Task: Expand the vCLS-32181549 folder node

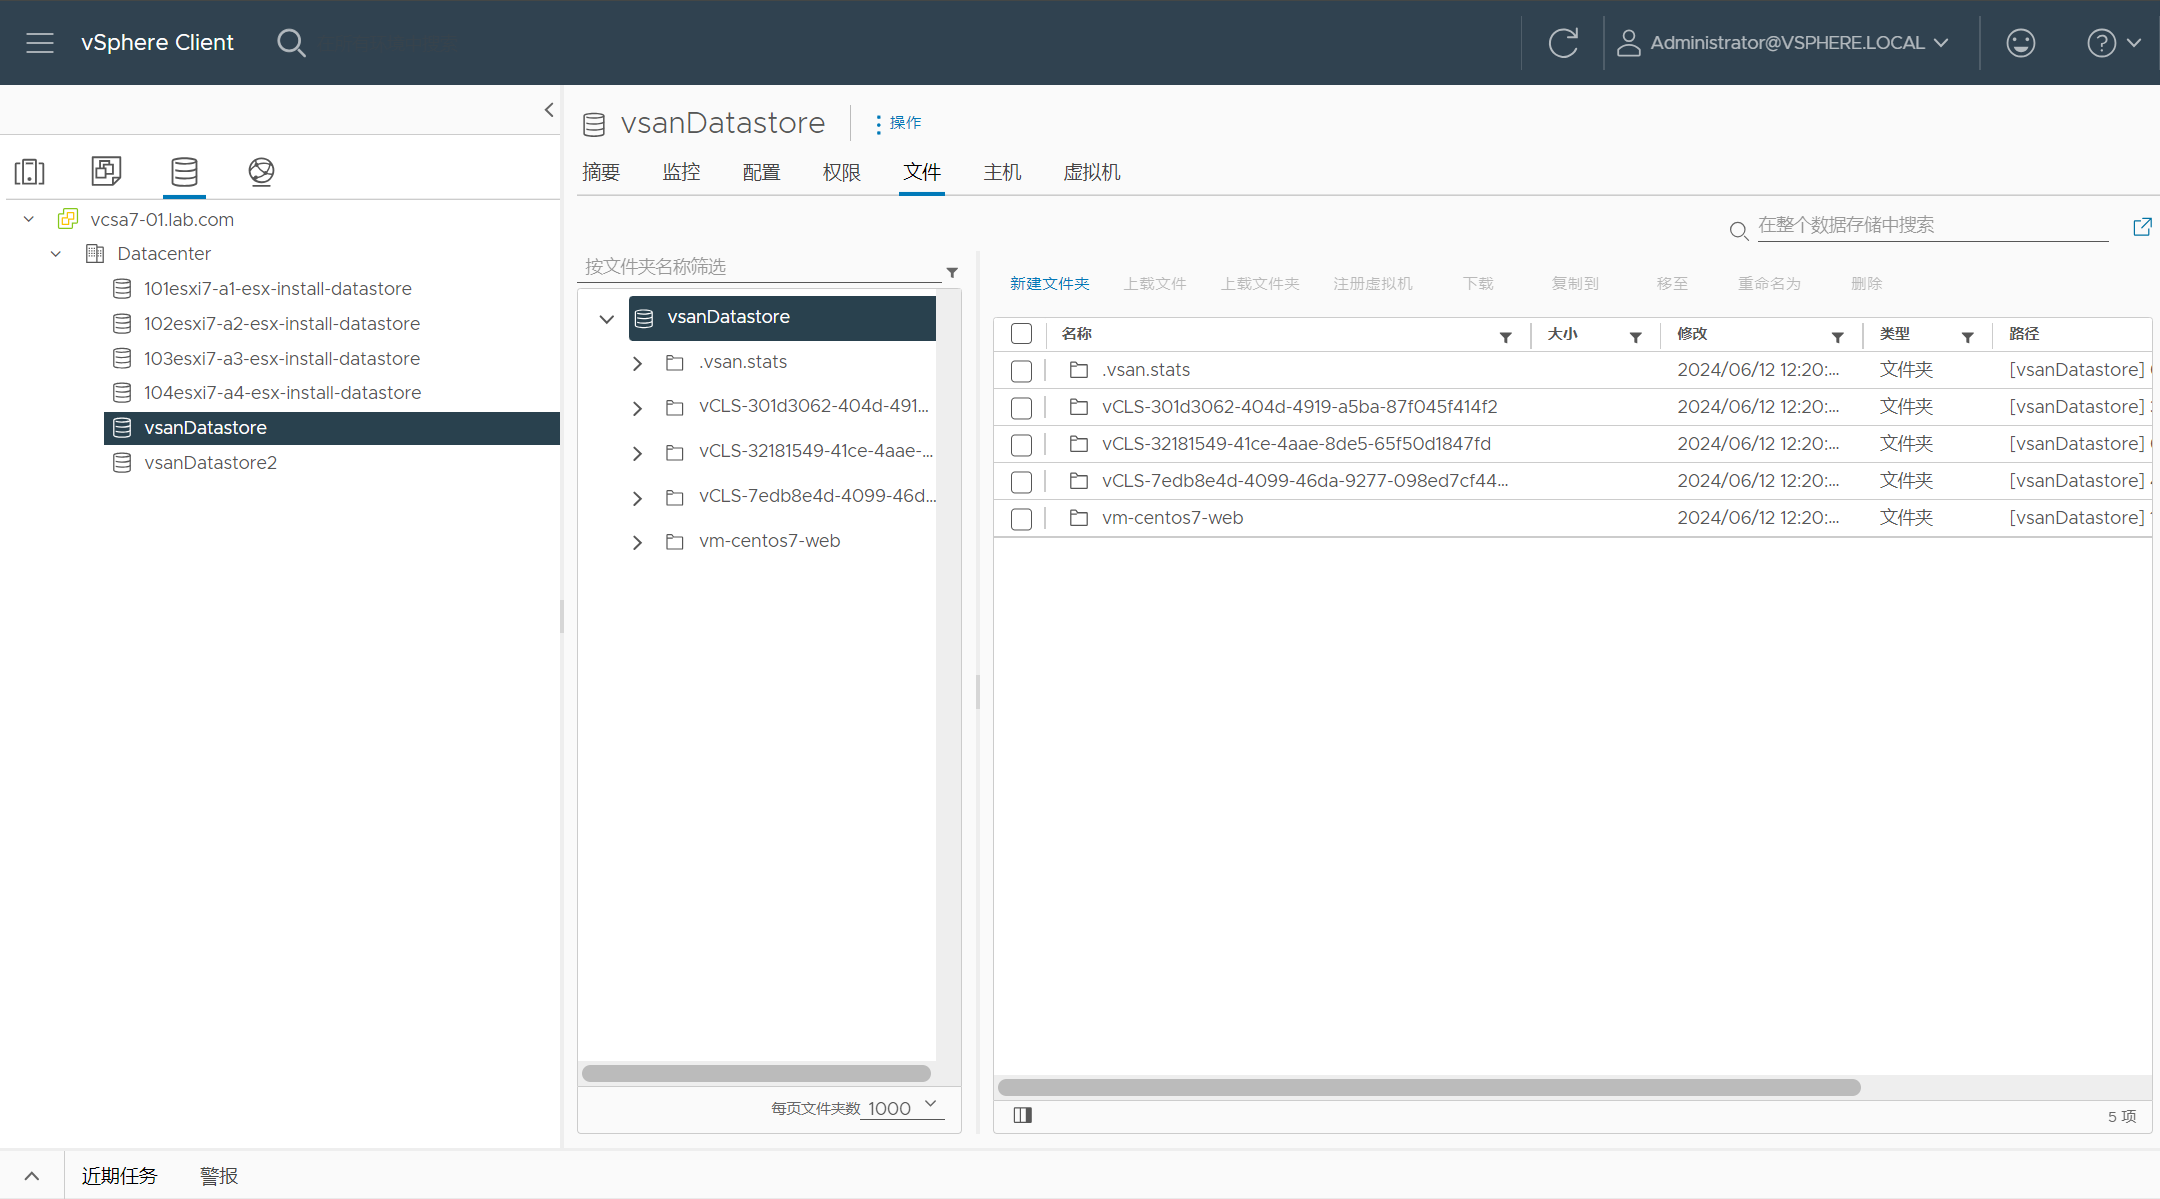Action: pyautogui.click(x=637, y=454)
